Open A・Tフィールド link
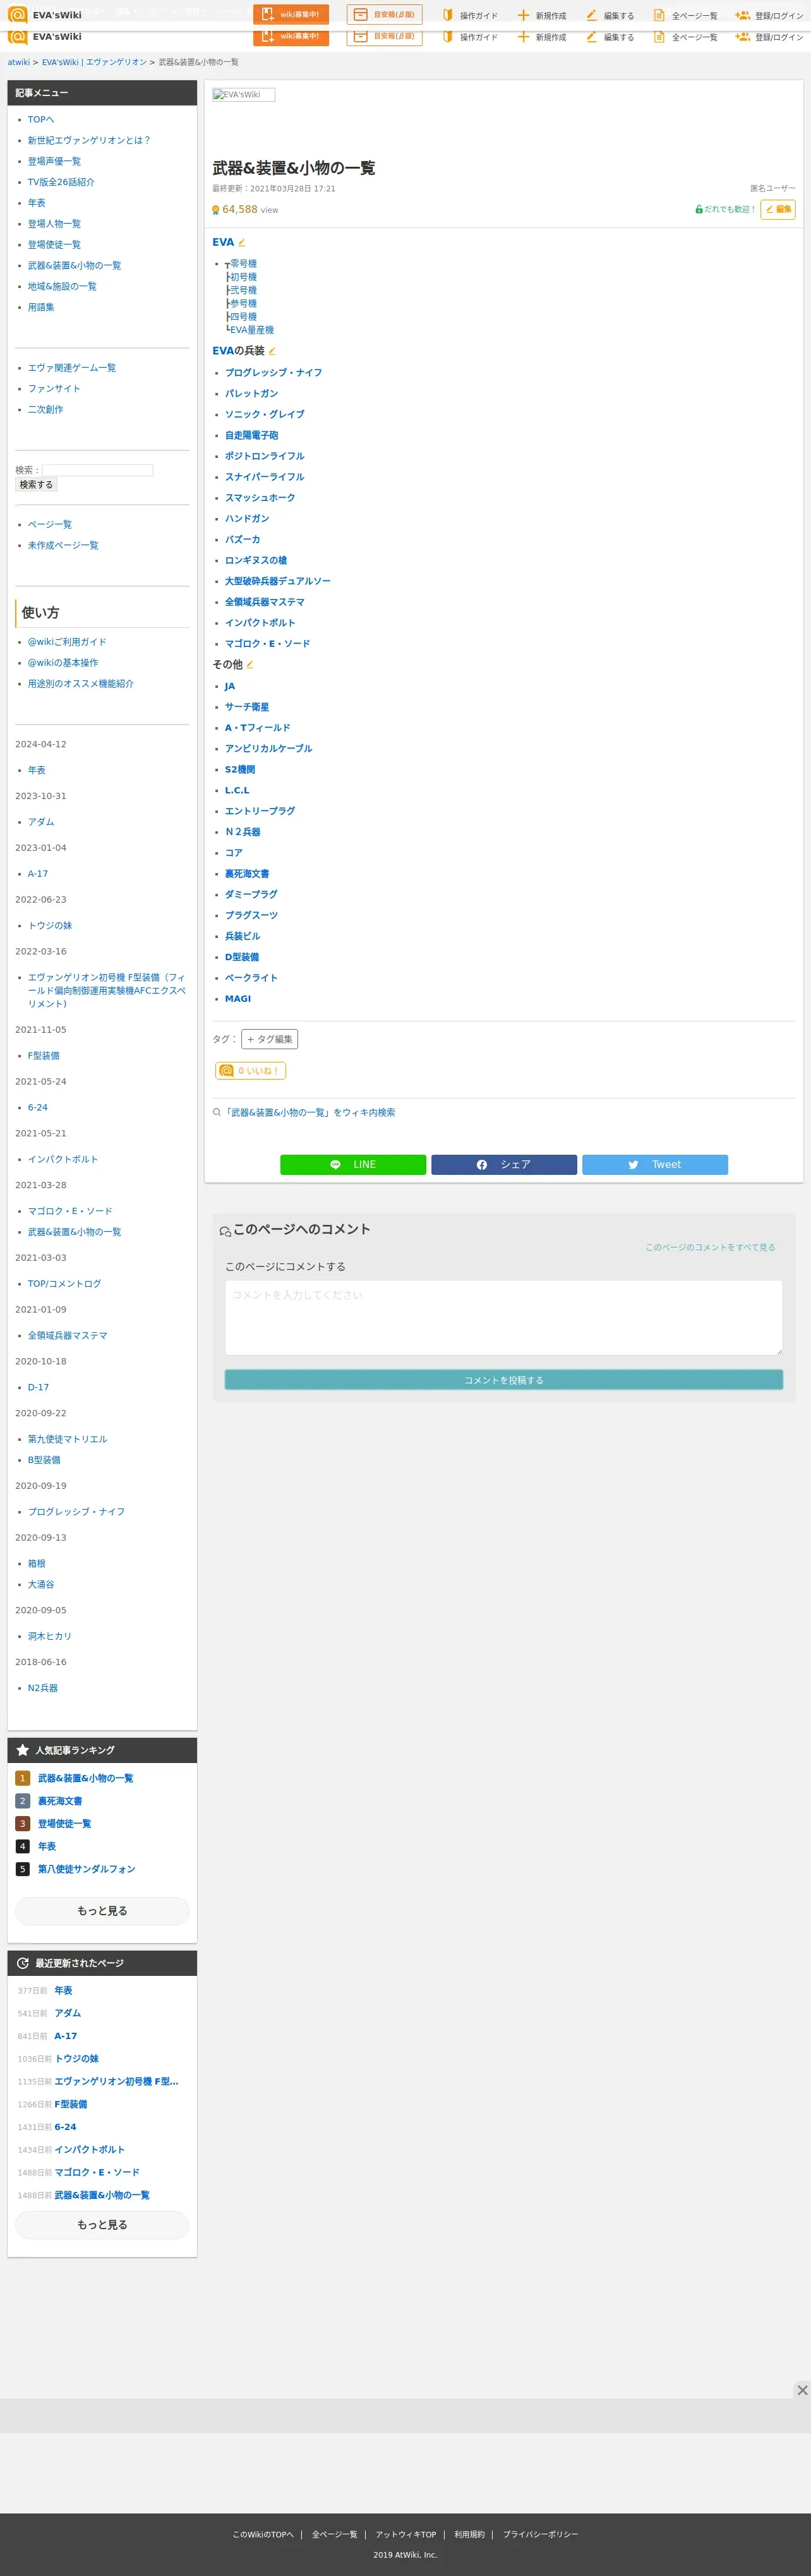811x2576 pixels. click(x=257, y=728)
